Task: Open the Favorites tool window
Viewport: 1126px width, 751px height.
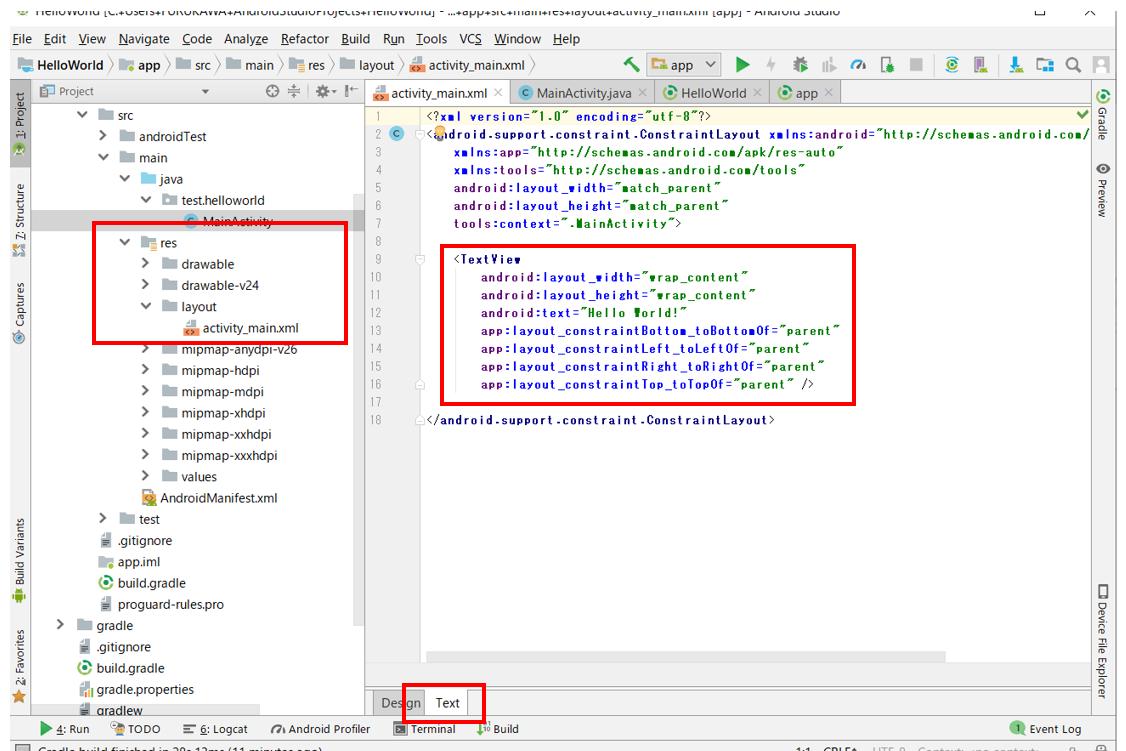Action: click(19, 666)
